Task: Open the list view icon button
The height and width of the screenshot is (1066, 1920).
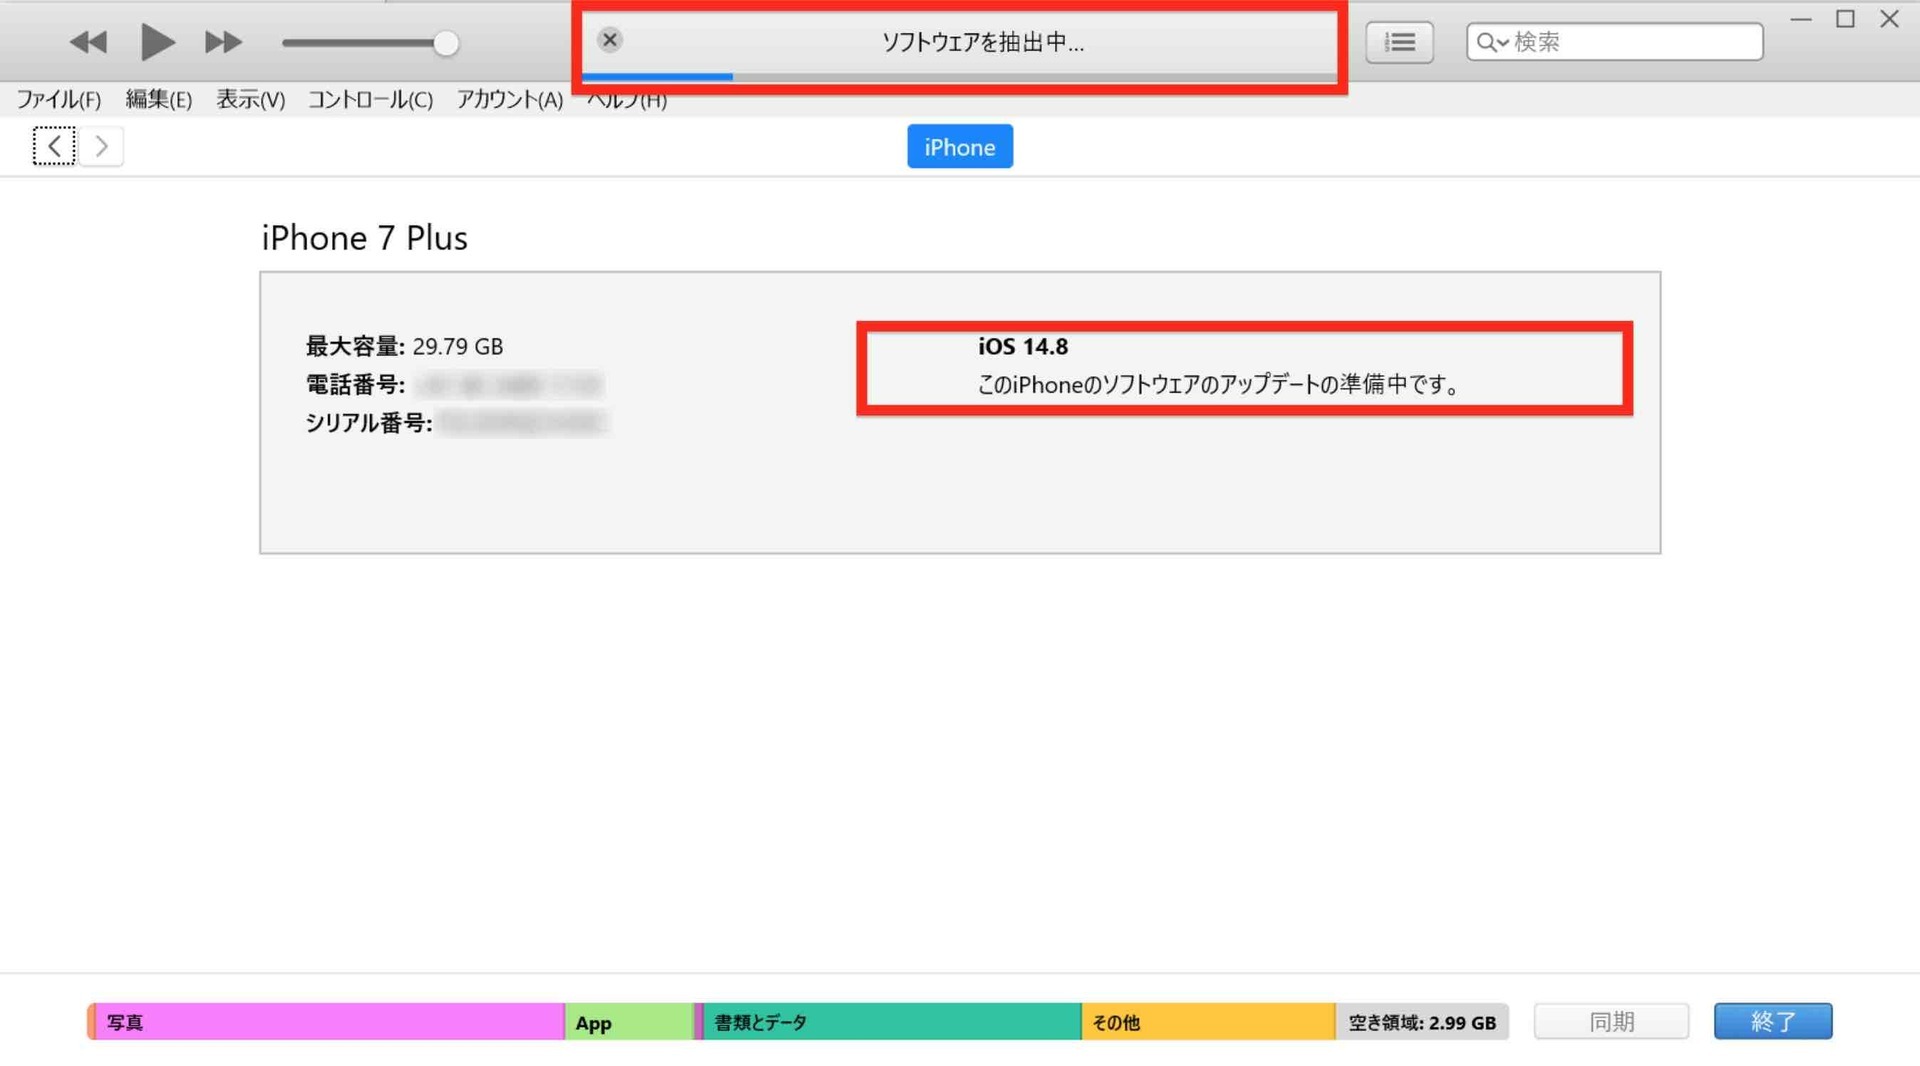Action: tap(1399, 42)
